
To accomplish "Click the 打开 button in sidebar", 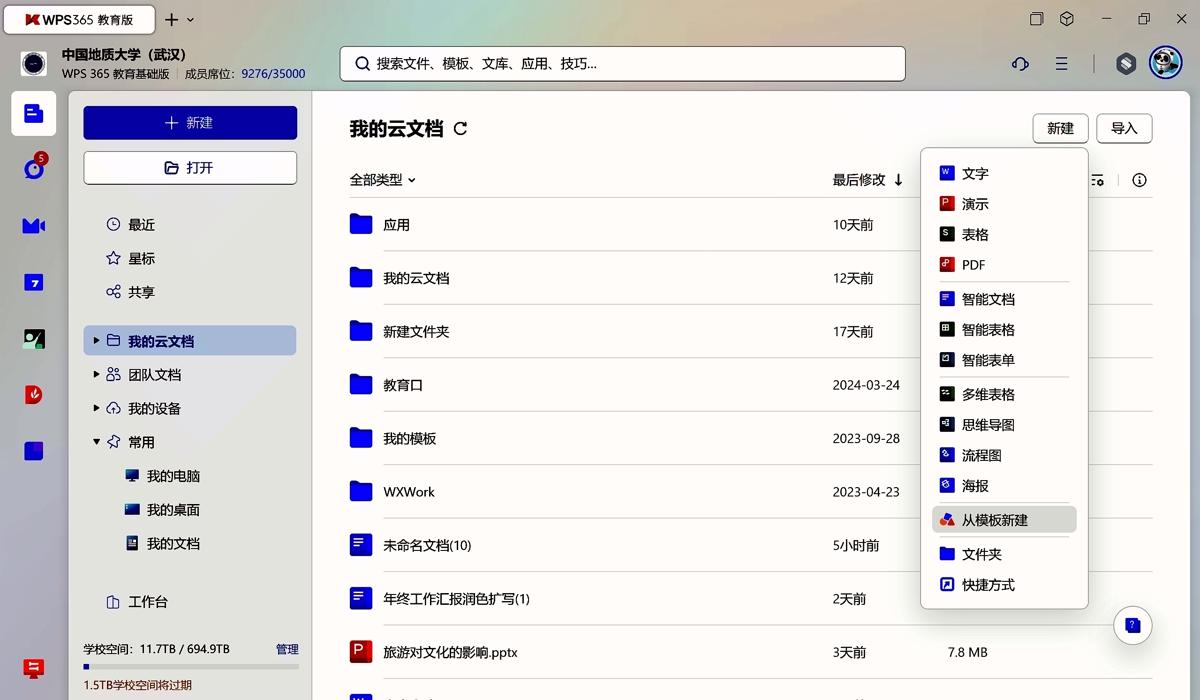I will pyautogui.click(x=190, y=168).
